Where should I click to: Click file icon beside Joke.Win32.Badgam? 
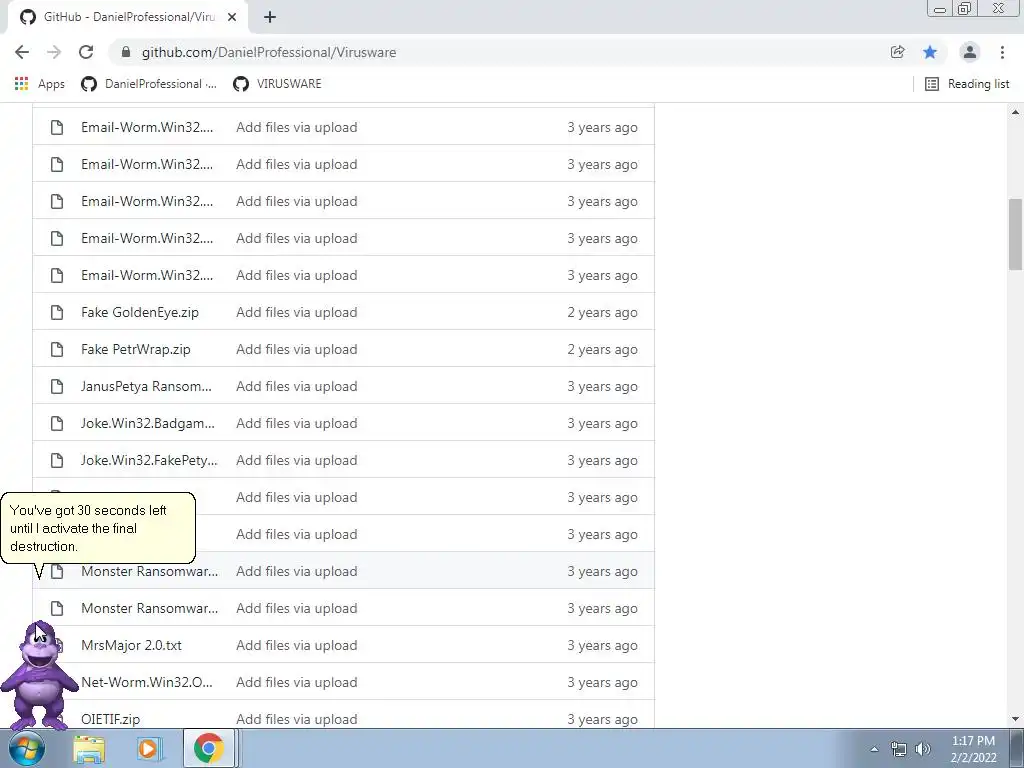[x=57, y=423]
